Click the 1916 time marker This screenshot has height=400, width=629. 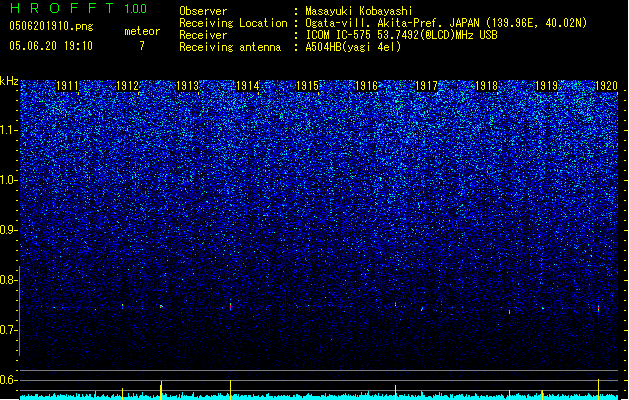tap(367, 86)
